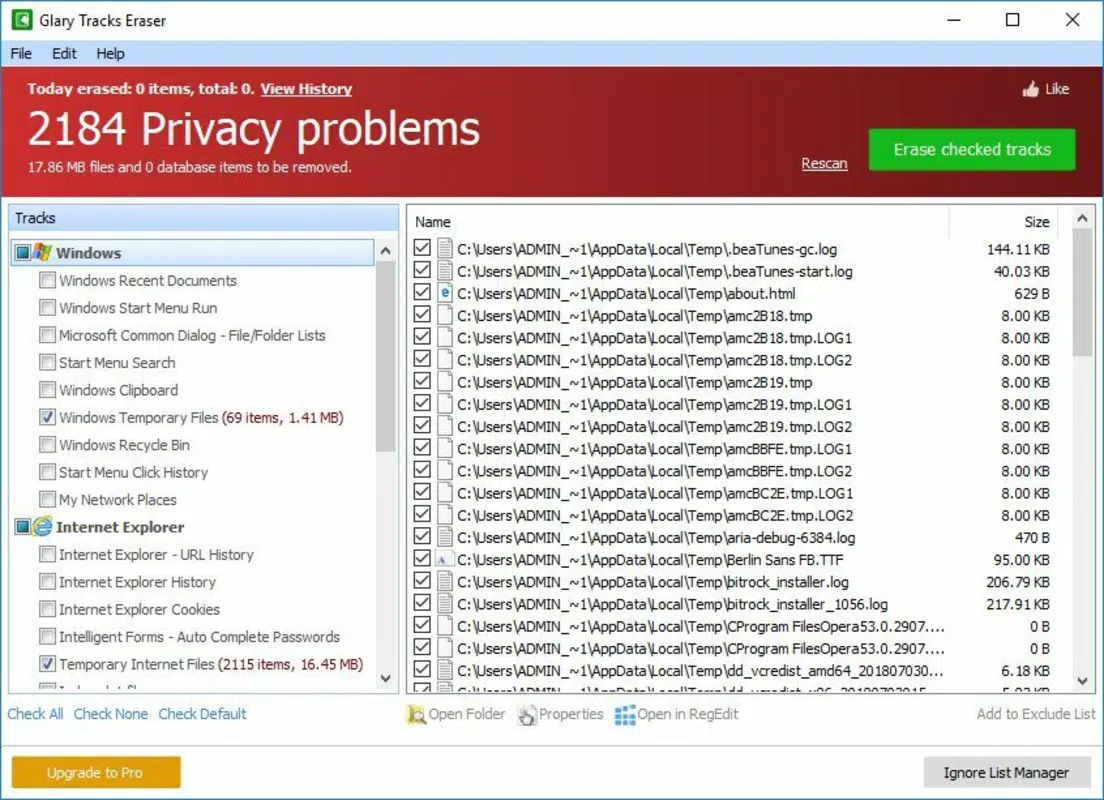The image size is (1104, 800).
Task: Open the View History link
Action: coord(306,89)
